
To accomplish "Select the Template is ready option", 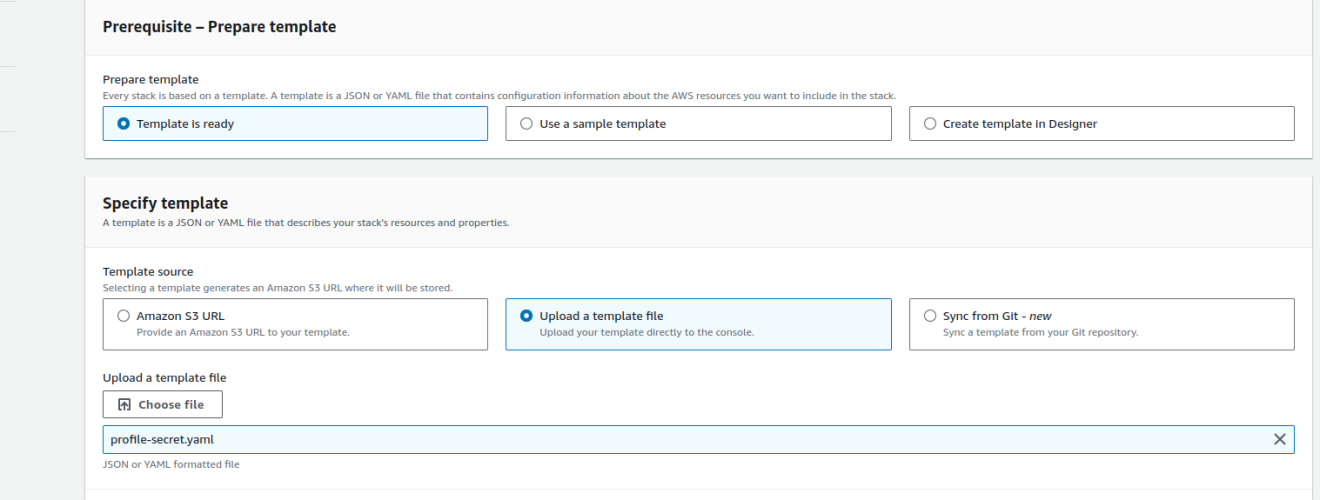I will 295,124.
